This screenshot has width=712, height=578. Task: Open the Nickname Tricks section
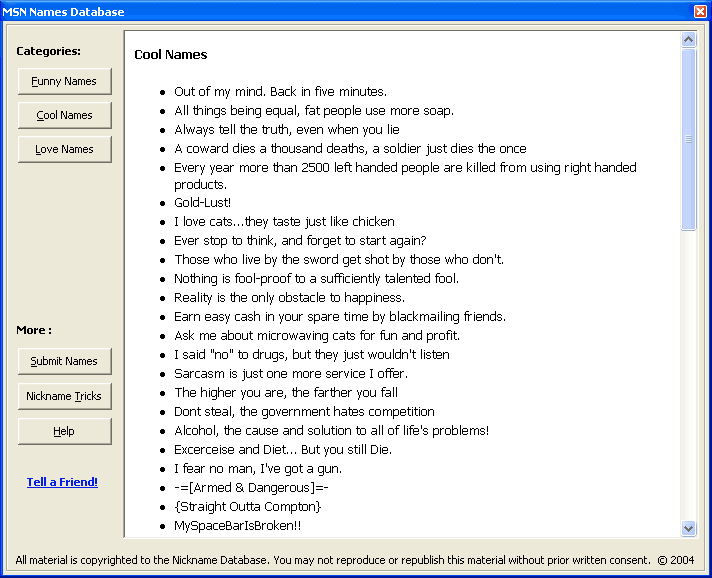[64, 396]
